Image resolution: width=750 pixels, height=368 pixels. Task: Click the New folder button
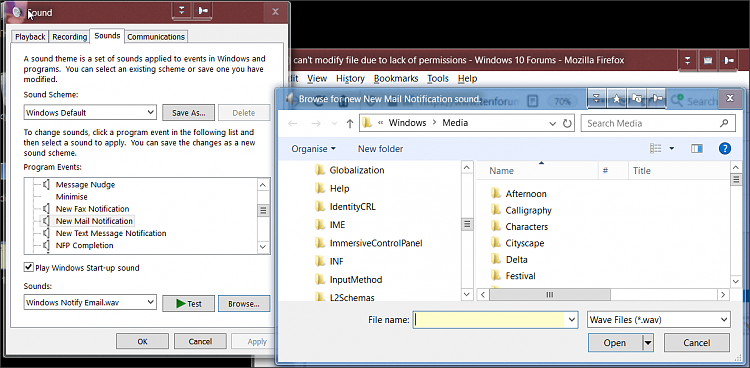click(x=380, y=149)
